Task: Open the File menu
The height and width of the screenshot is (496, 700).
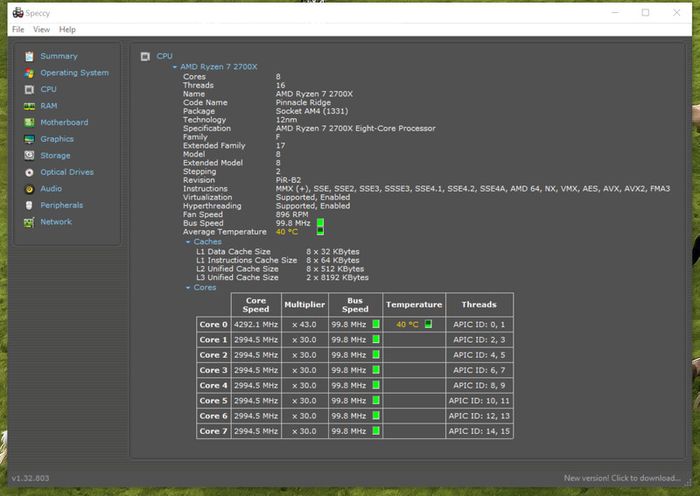Action: 18,29
